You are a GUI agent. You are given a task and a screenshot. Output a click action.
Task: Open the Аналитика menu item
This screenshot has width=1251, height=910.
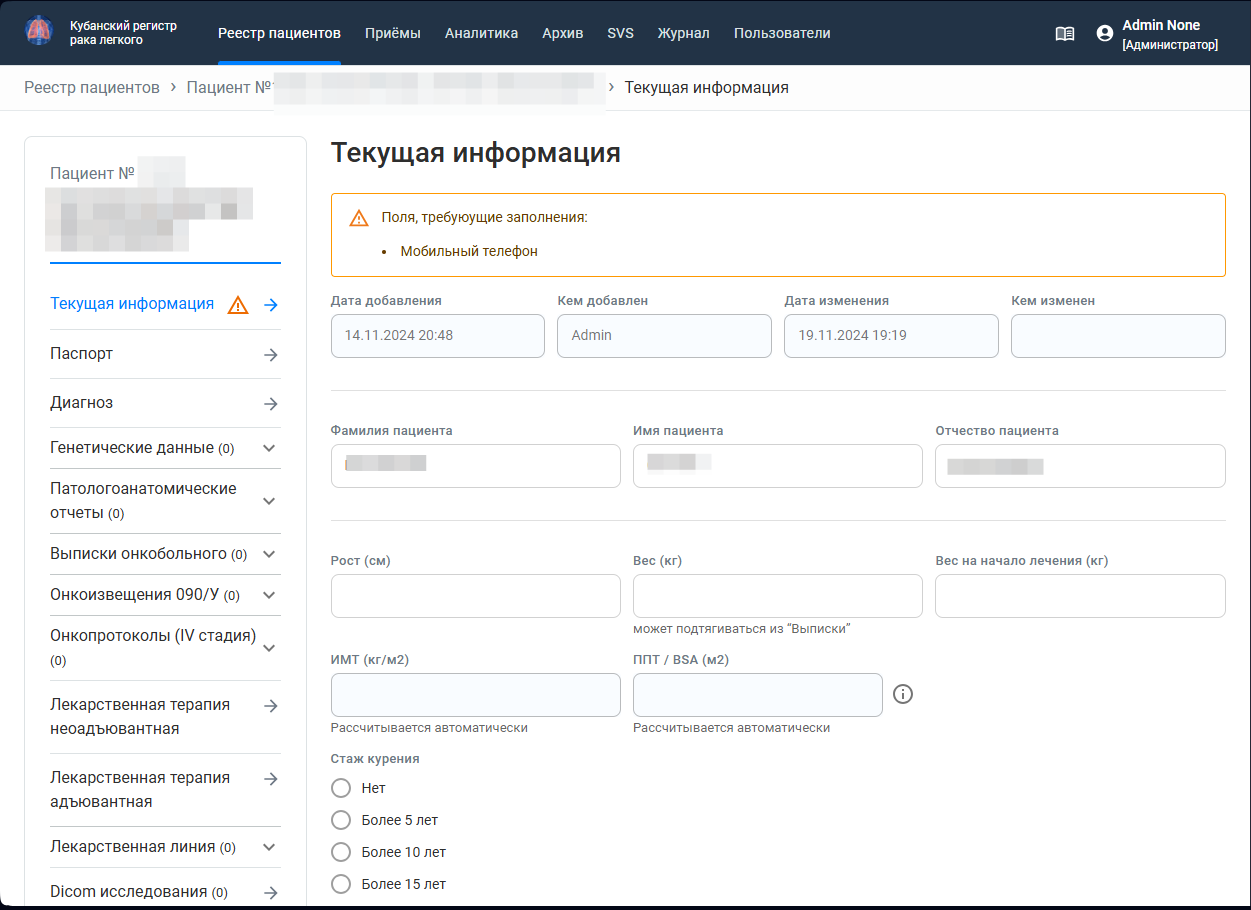coord(481,33)
